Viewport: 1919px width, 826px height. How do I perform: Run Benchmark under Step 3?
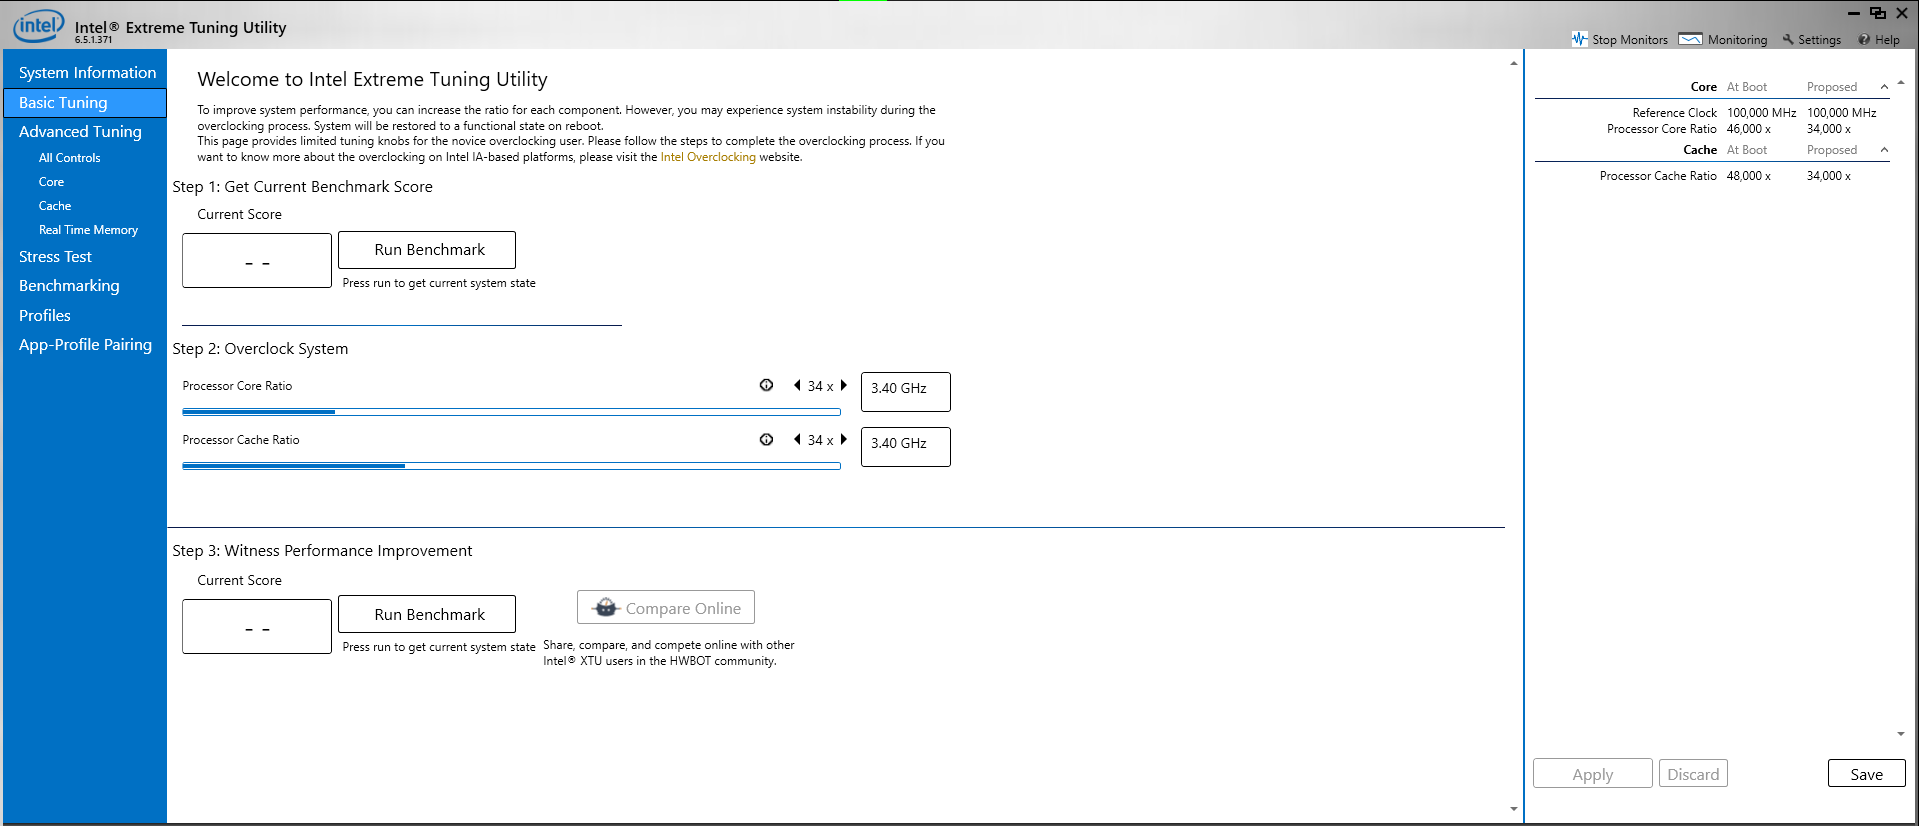click(427, 614)
